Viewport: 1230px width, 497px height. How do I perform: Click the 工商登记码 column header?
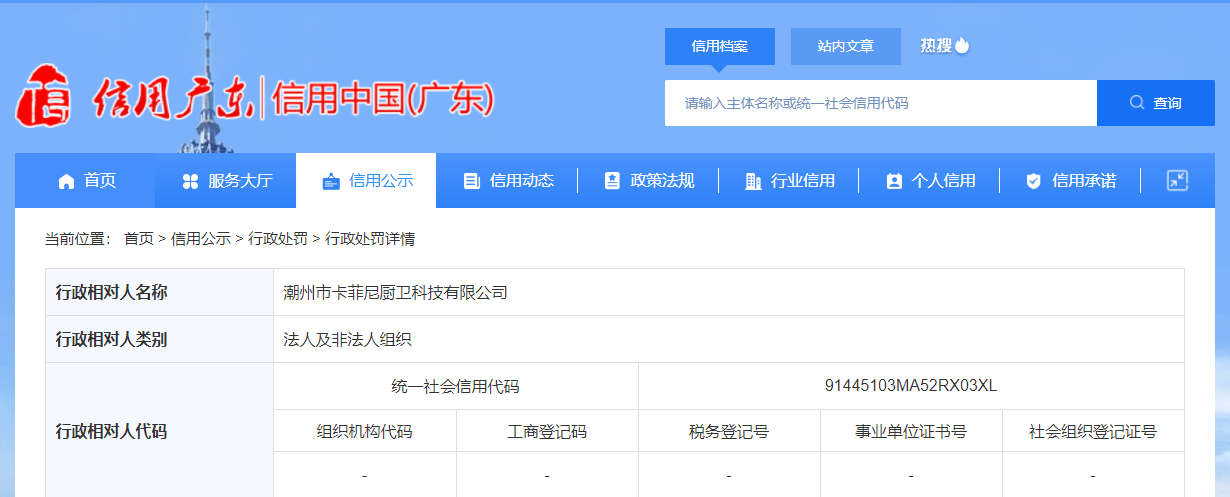(x=547, y=432)
